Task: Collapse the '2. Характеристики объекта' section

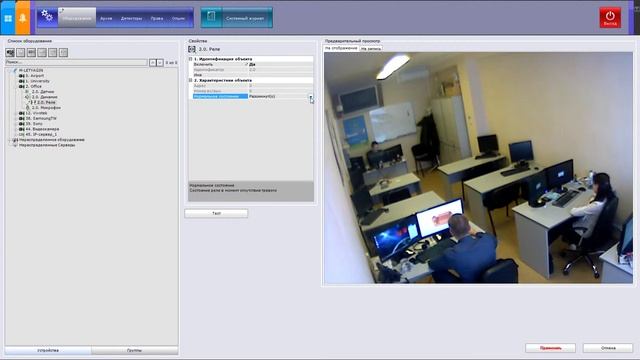Action: click(191, 80)
